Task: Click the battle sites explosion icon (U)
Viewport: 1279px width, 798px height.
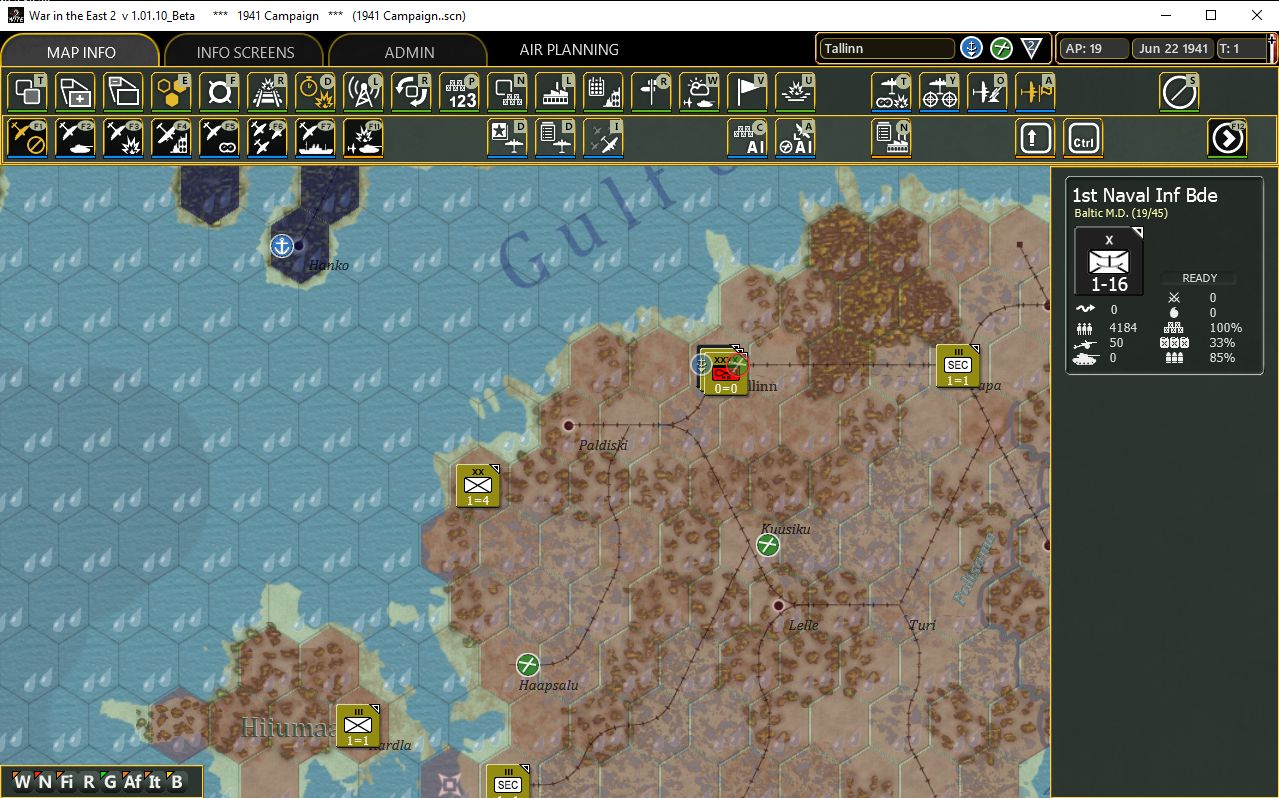Action: tap(795, 92)
